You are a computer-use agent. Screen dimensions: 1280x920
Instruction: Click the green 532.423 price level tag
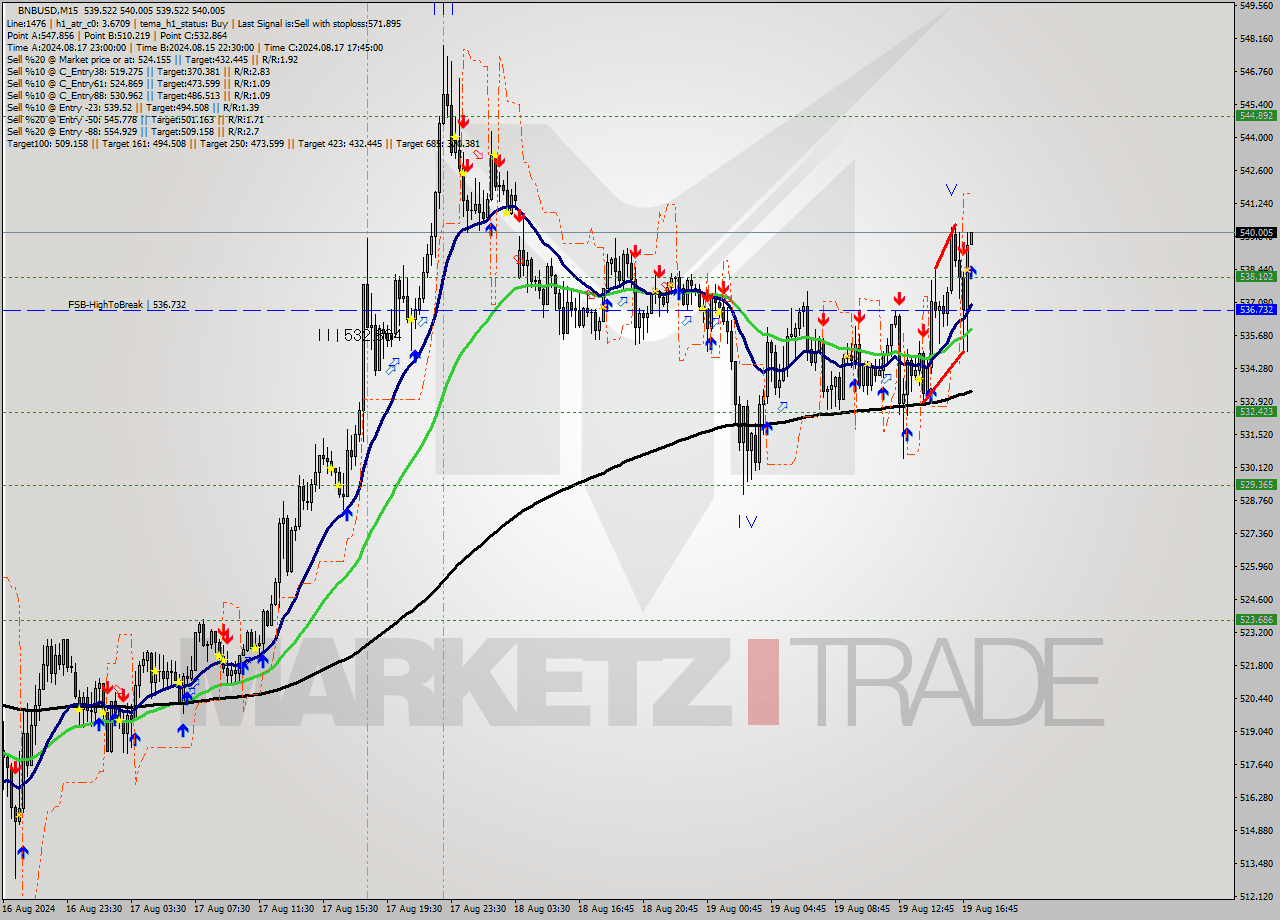(x=1256, y=411)
